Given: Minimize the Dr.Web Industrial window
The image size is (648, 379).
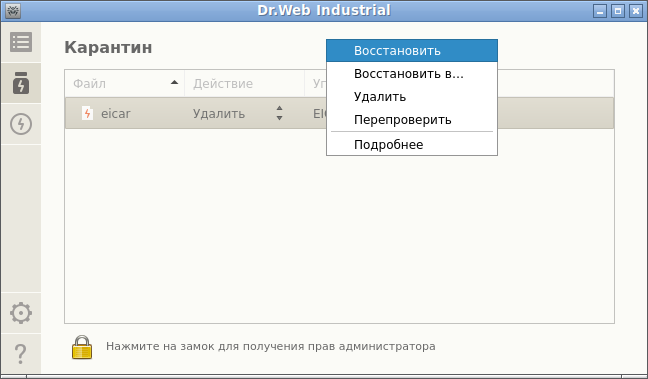Looking at the screenshot, I should pos(600,11).
